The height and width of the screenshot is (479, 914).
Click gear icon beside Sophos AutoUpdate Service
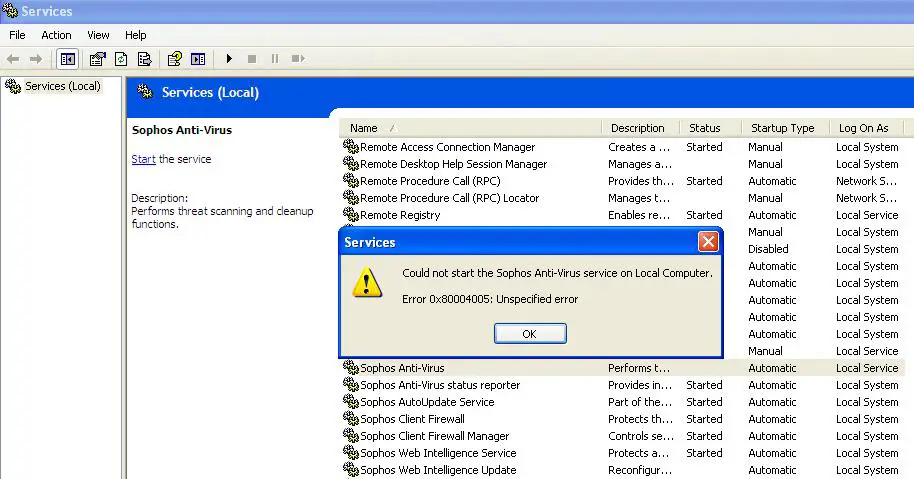(350, 401)
